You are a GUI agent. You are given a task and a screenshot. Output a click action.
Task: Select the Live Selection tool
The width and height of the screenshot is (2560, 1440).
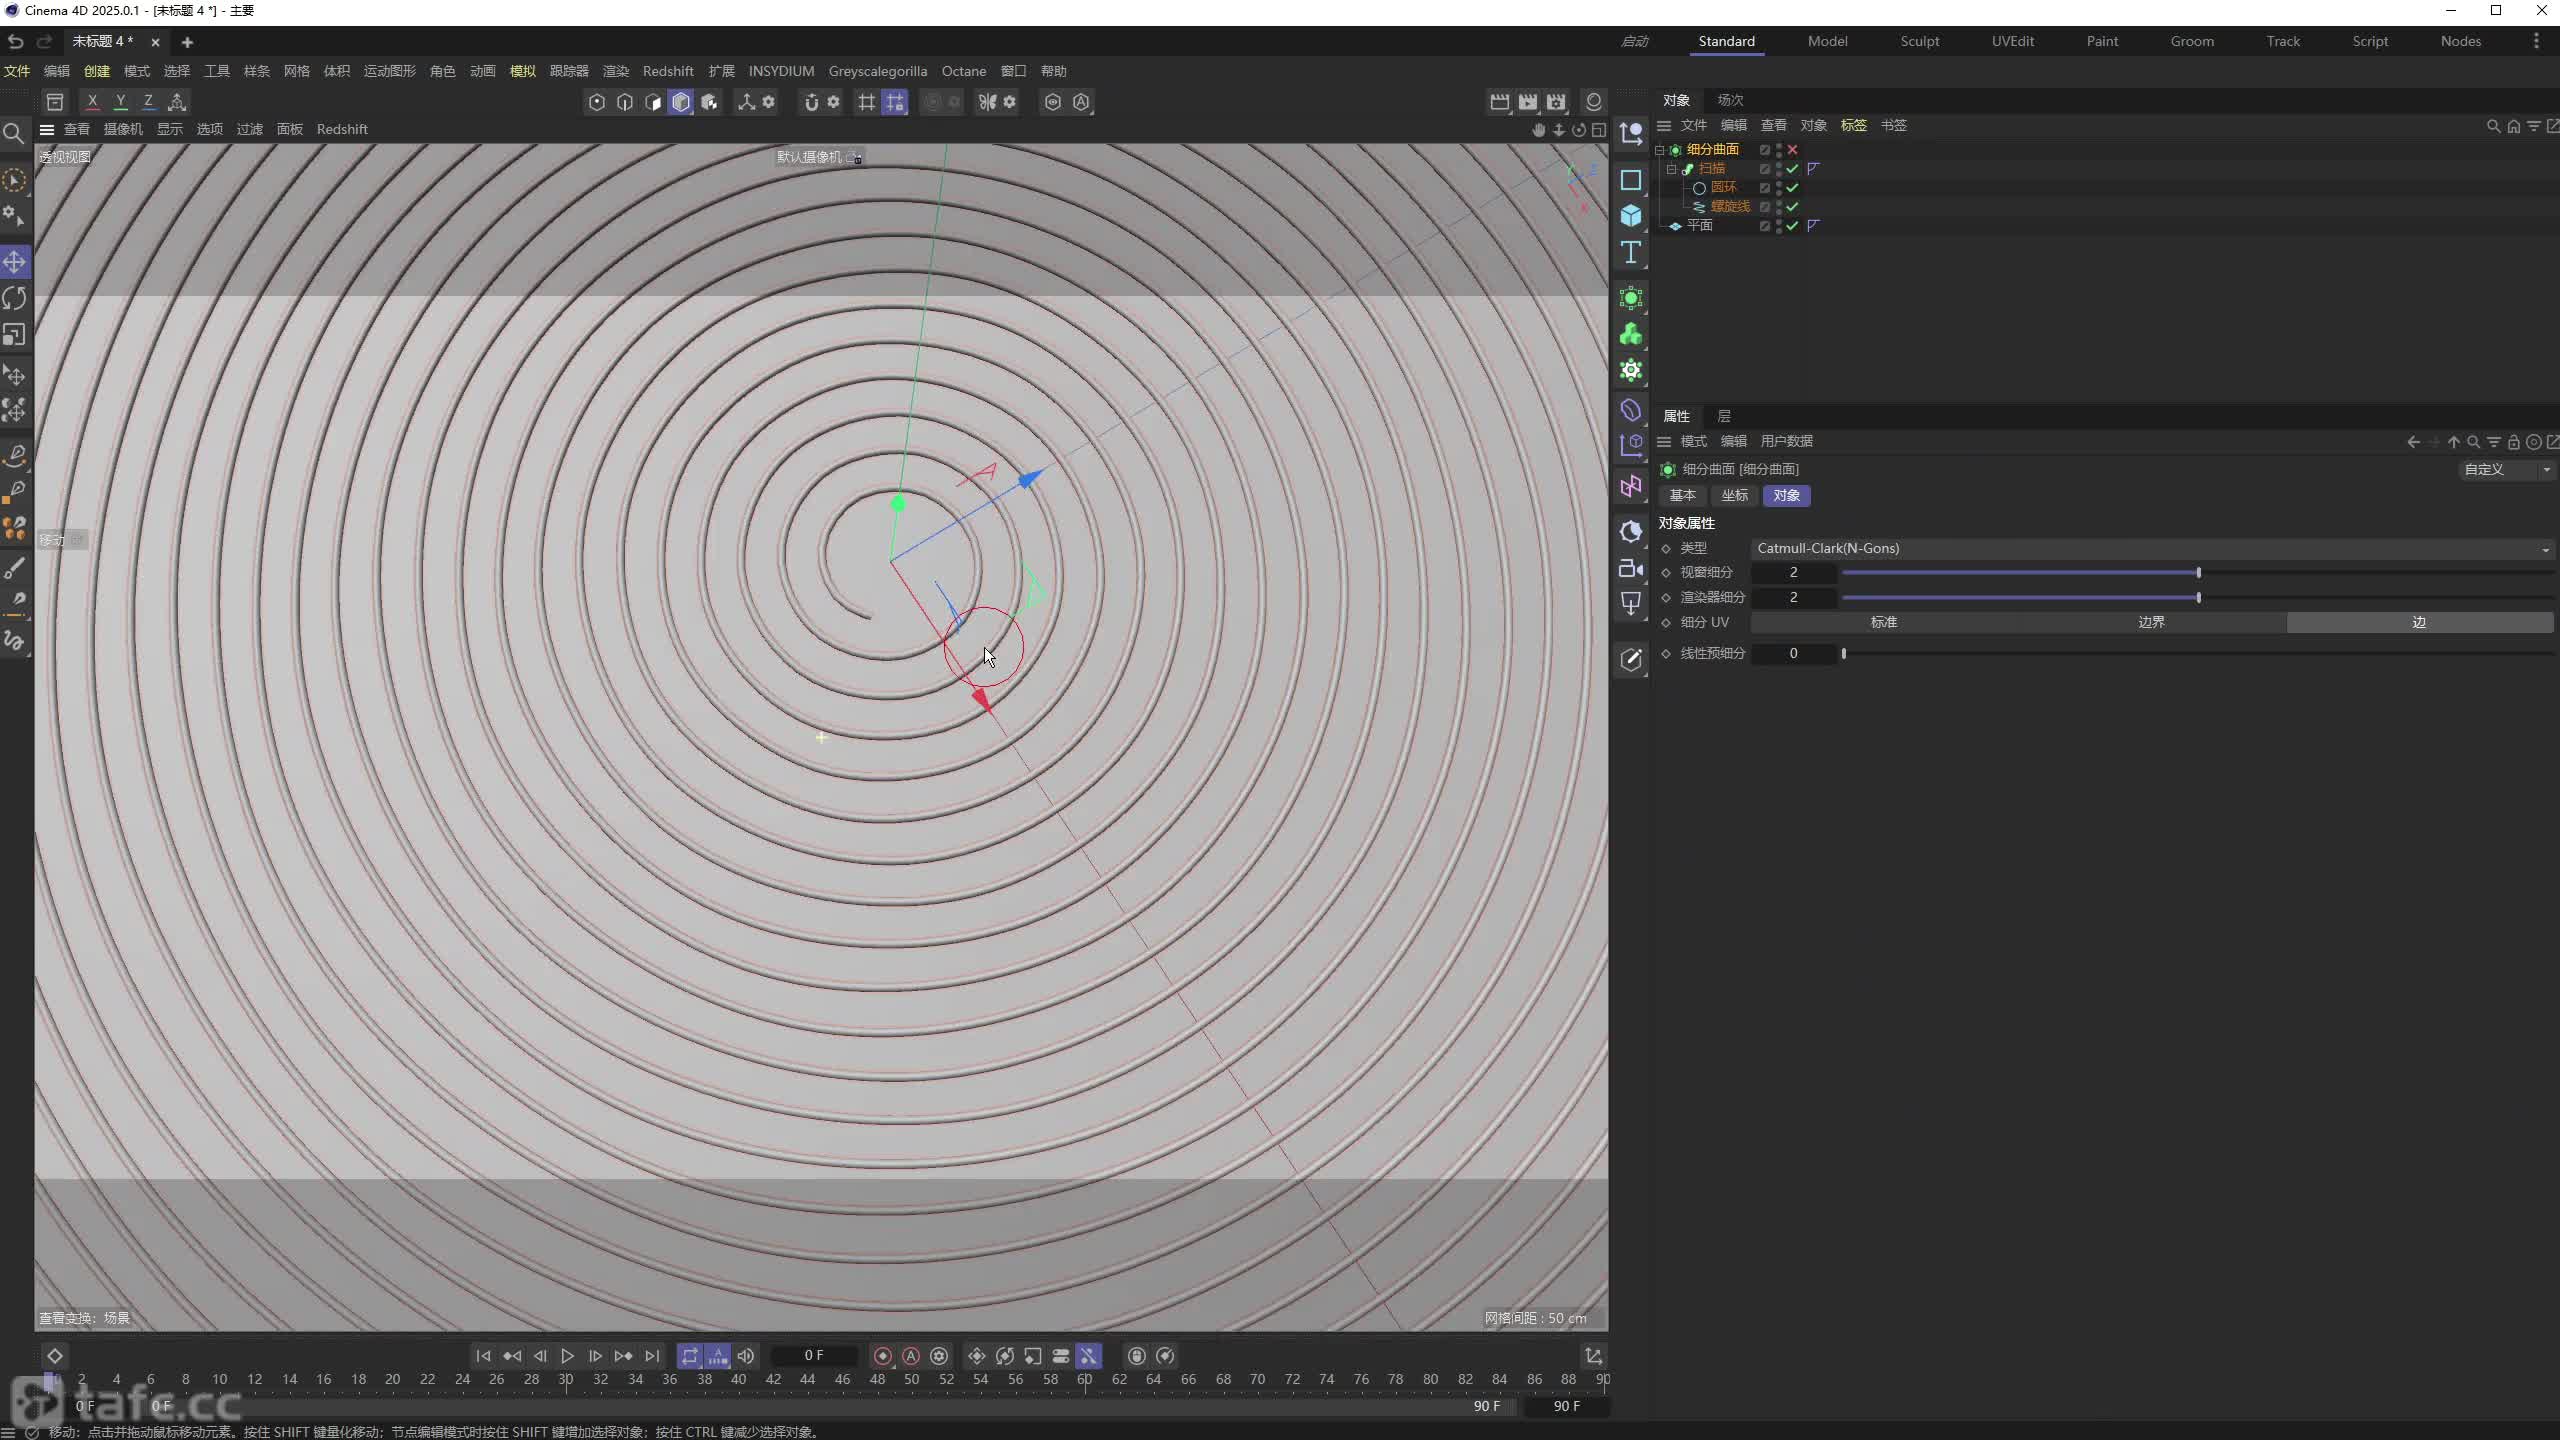[15, 180]
